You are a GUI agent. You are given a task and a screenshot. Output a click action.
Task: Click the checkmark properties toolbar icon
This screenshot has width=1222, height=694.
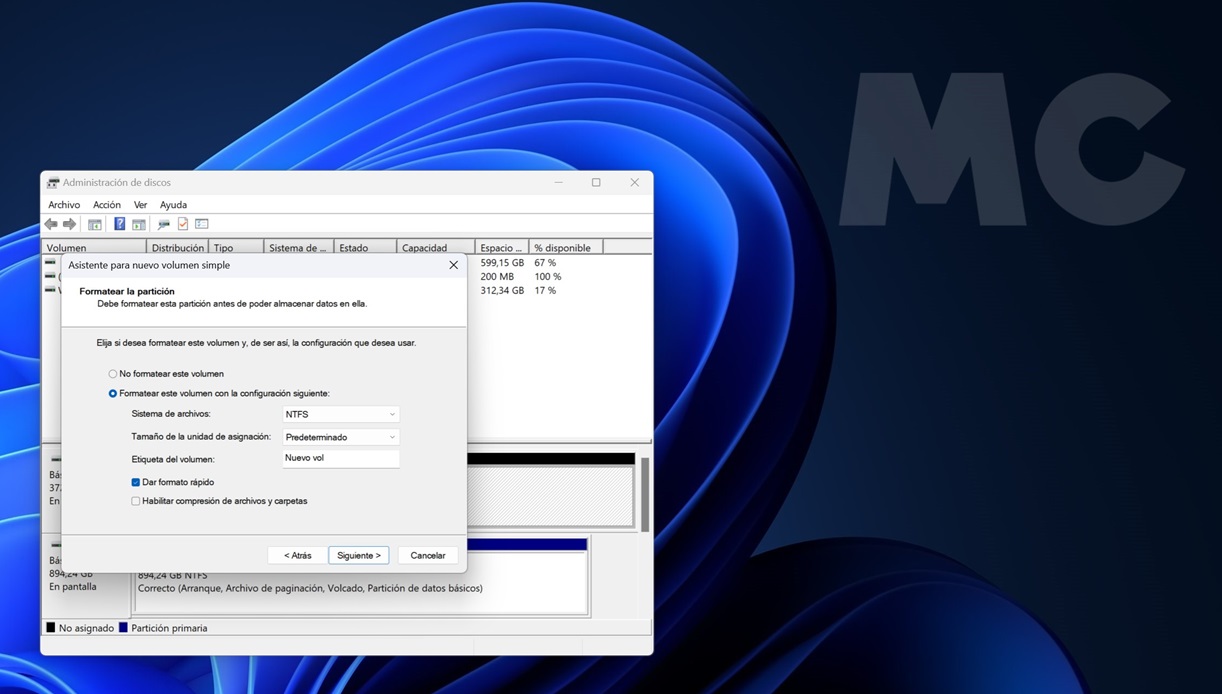(183, 224)
